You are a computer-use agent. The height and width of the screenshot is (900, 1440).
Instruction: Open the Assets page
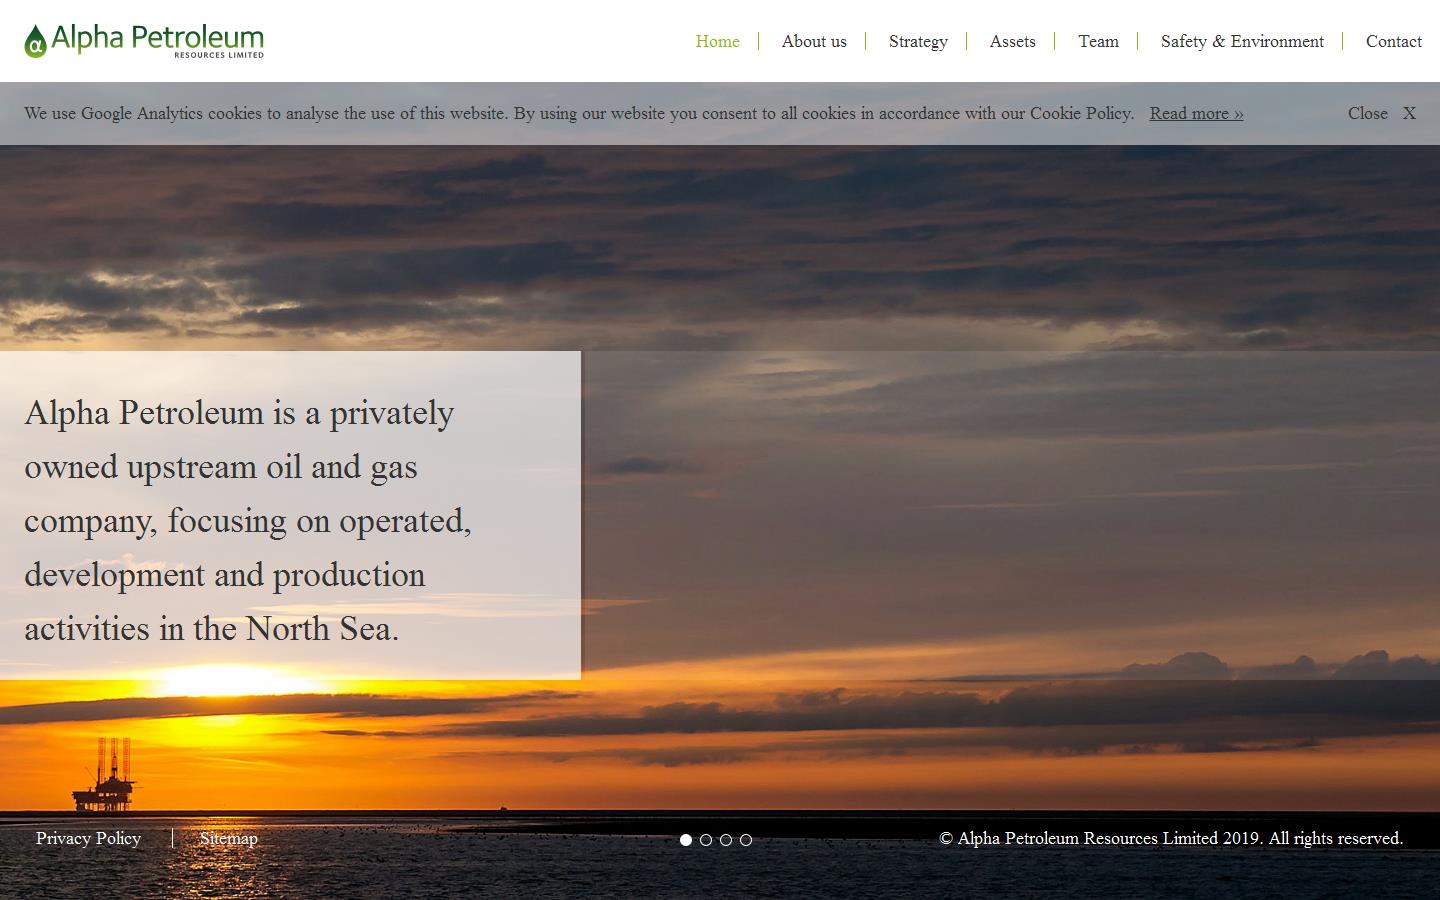pyautogui.click(x=1012, y=42)
